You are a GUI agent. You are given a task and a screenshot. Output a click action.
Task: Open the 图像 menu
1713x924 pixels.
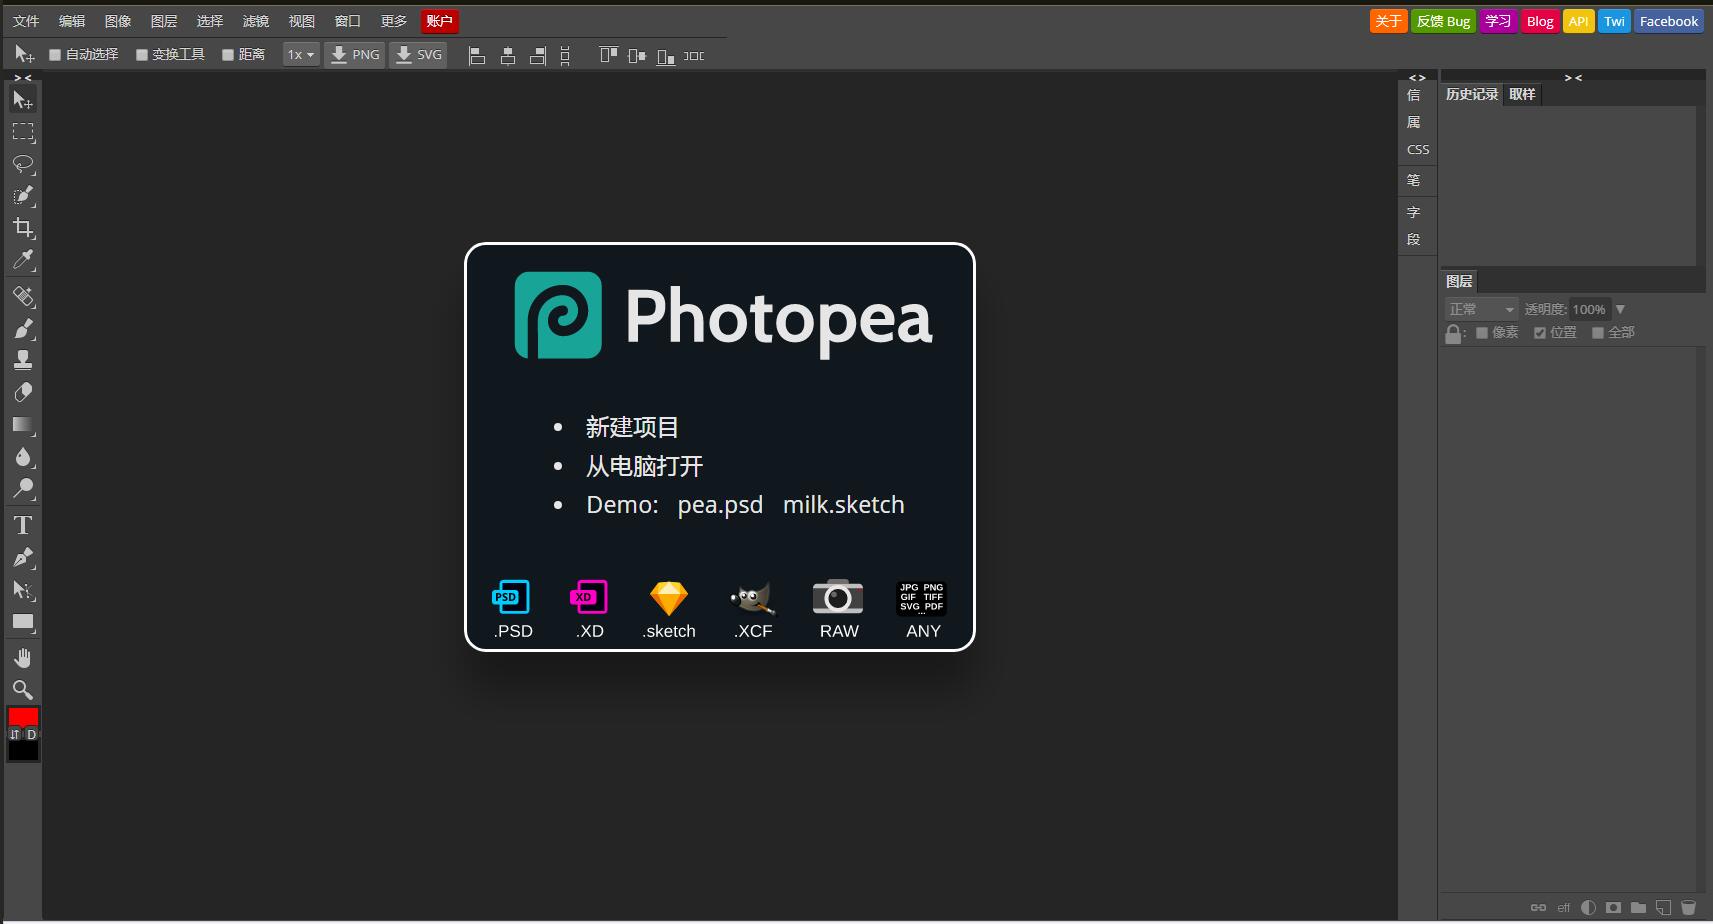point(118,21)
